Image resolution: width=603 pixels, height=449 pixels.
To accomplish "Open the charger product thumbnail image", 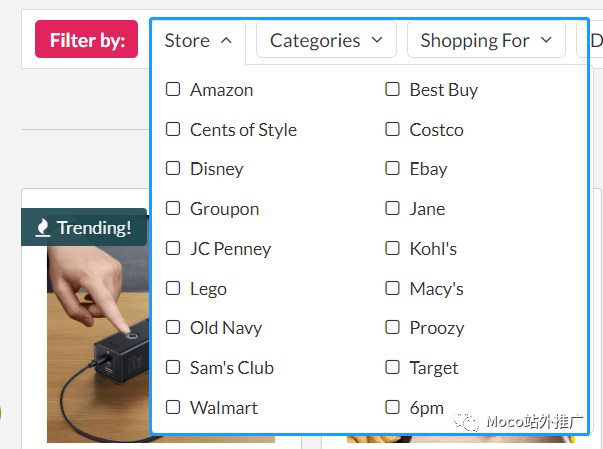I will [97, 340].
